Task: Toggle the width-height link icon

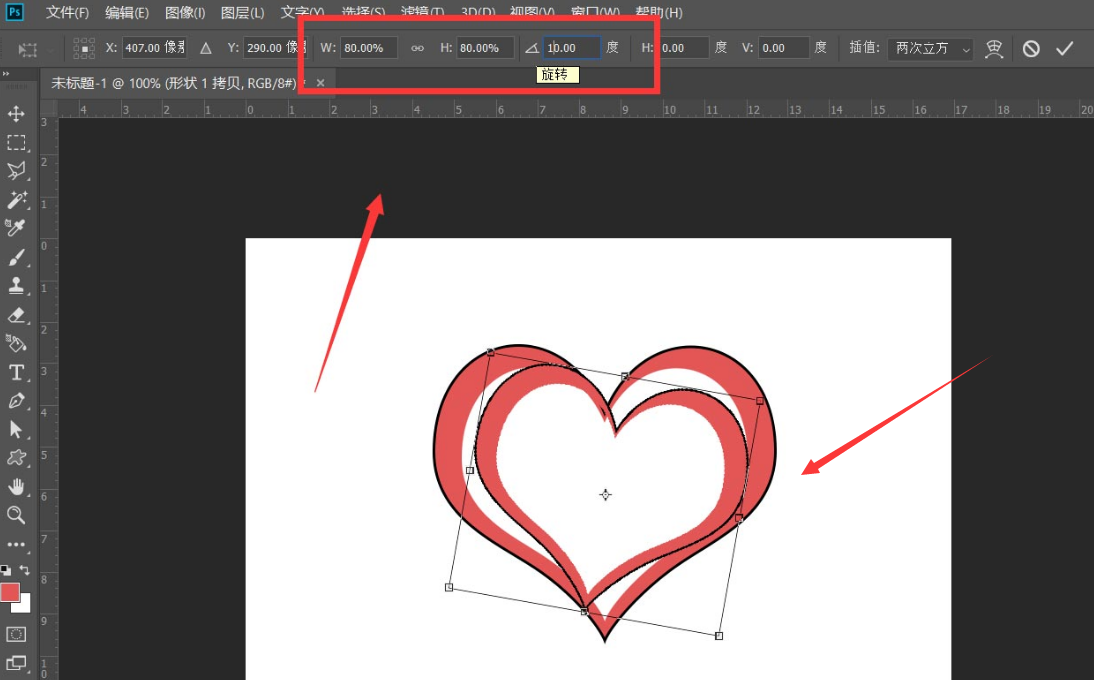Action: pos(417,48)
